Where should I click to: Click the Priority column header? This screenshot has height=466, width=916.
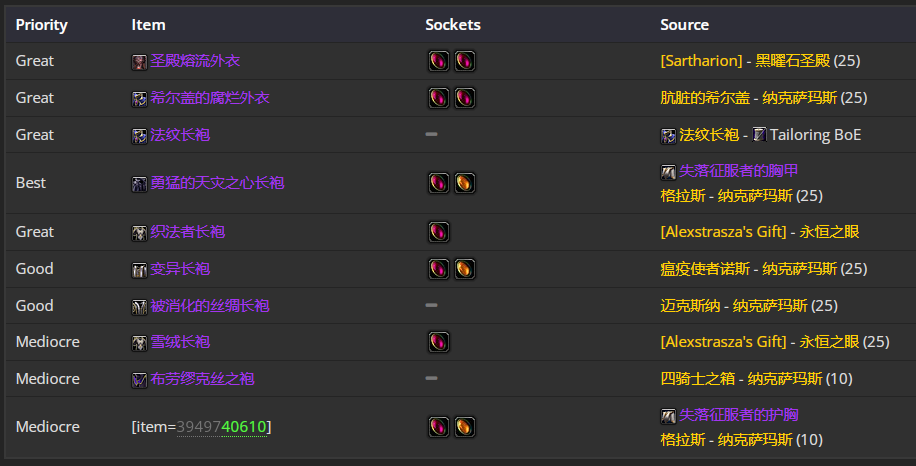click(x=41, y=25)
